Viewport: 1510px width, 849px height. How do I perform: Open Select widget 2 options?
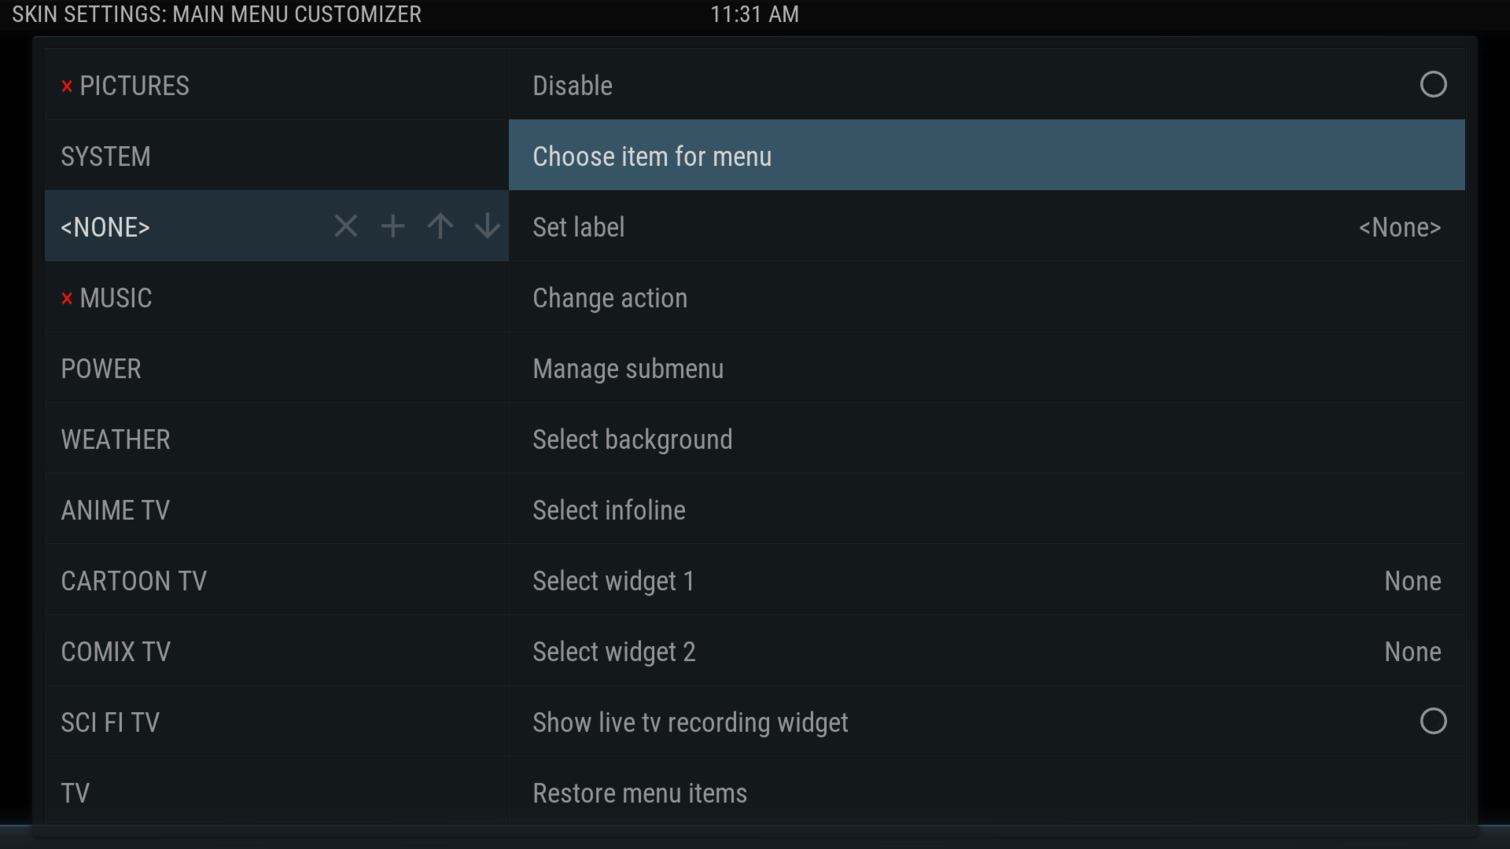(614, 651)
